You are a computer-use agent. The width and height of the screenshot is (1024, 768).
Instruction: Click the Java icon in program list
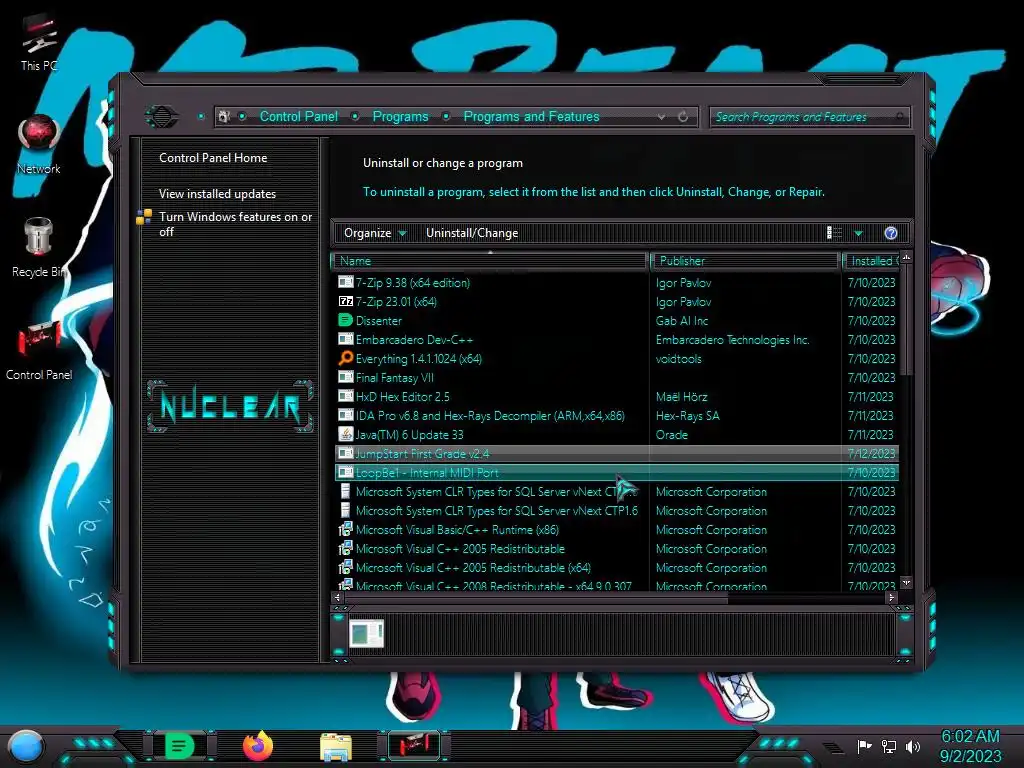pyautogui.click(x=345, y=434)
